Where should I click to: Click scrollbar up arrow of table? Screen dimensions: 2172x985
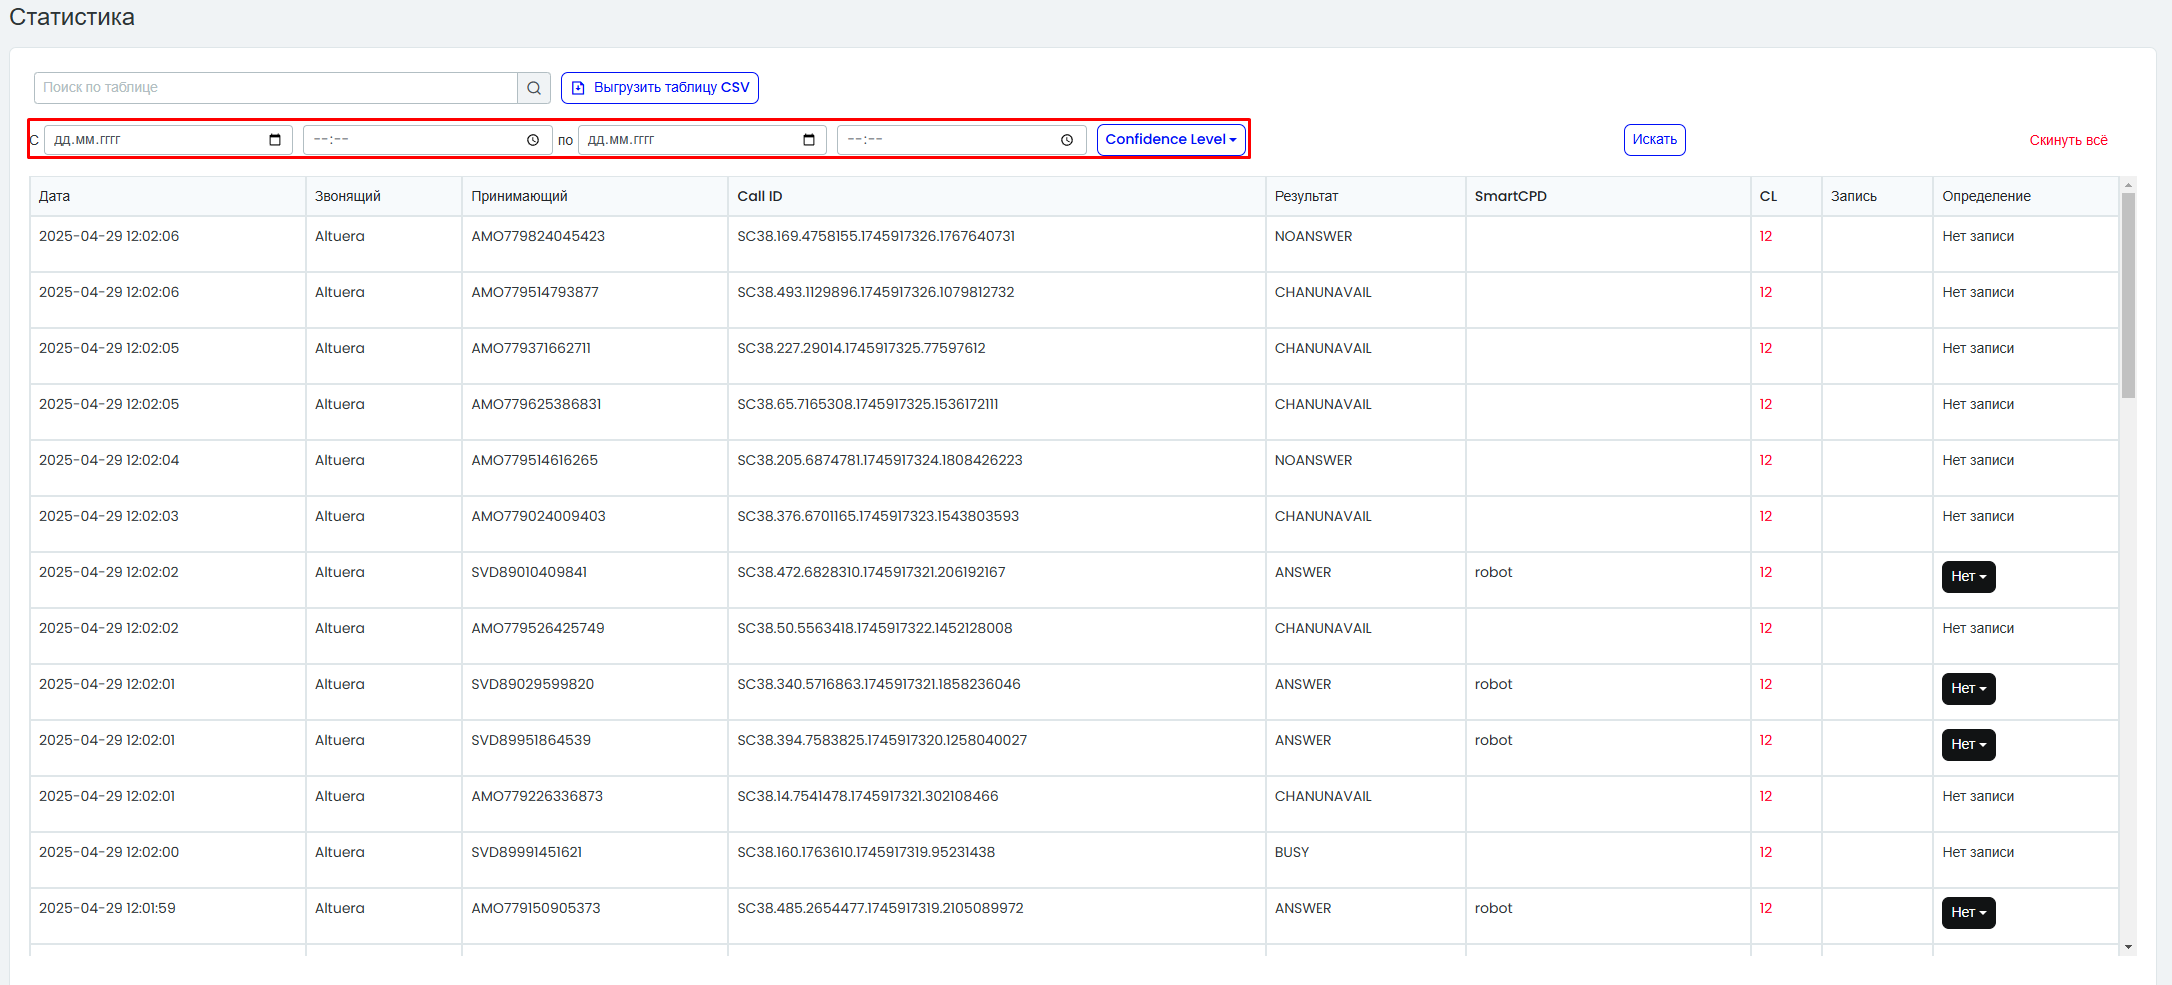[2128, 185]
